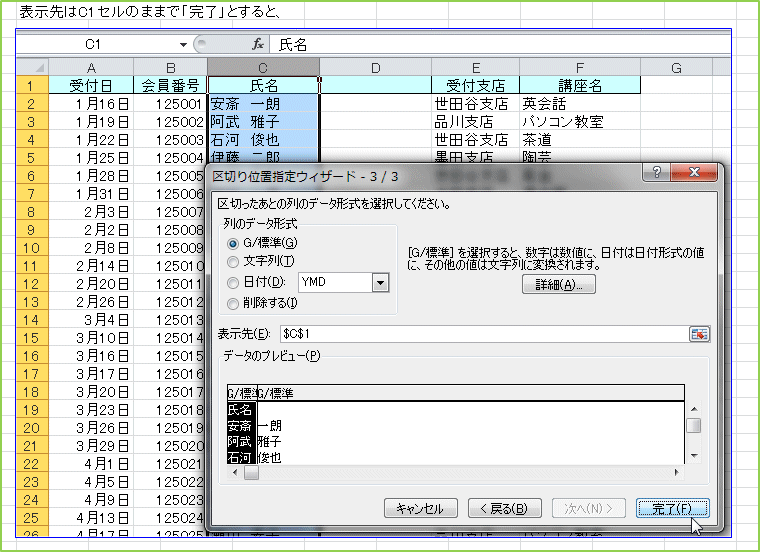
Task: Select column header D
Action: [x=376, y=67]
